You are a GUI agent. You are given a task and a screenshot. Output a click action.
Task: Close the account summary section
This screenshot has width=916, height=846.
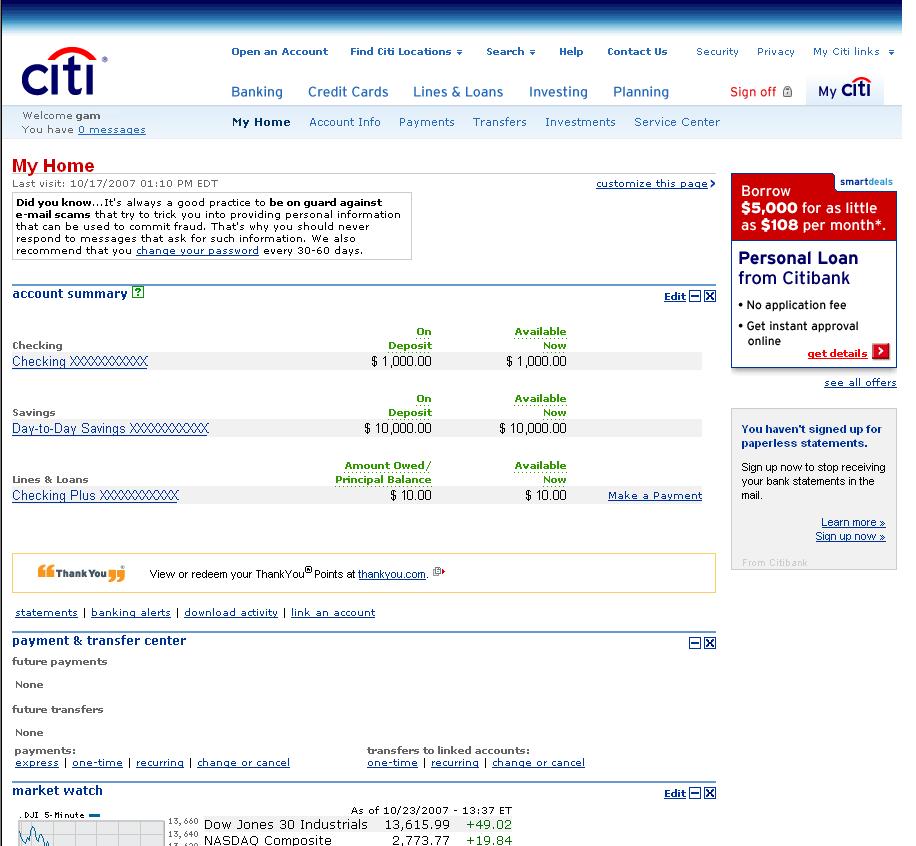710,296
